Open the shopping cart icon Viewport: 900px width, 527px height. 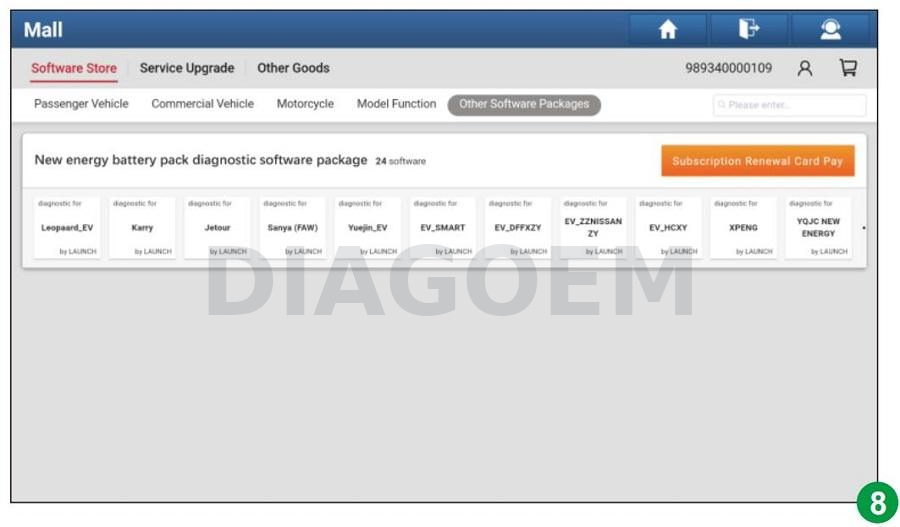coord(848,68)
